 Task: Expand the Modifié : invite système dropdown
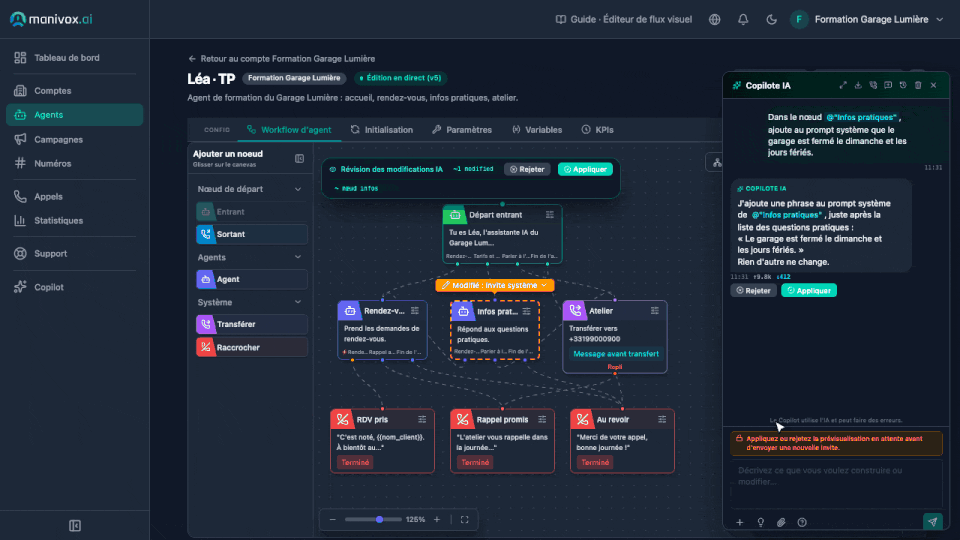point(495,285)
